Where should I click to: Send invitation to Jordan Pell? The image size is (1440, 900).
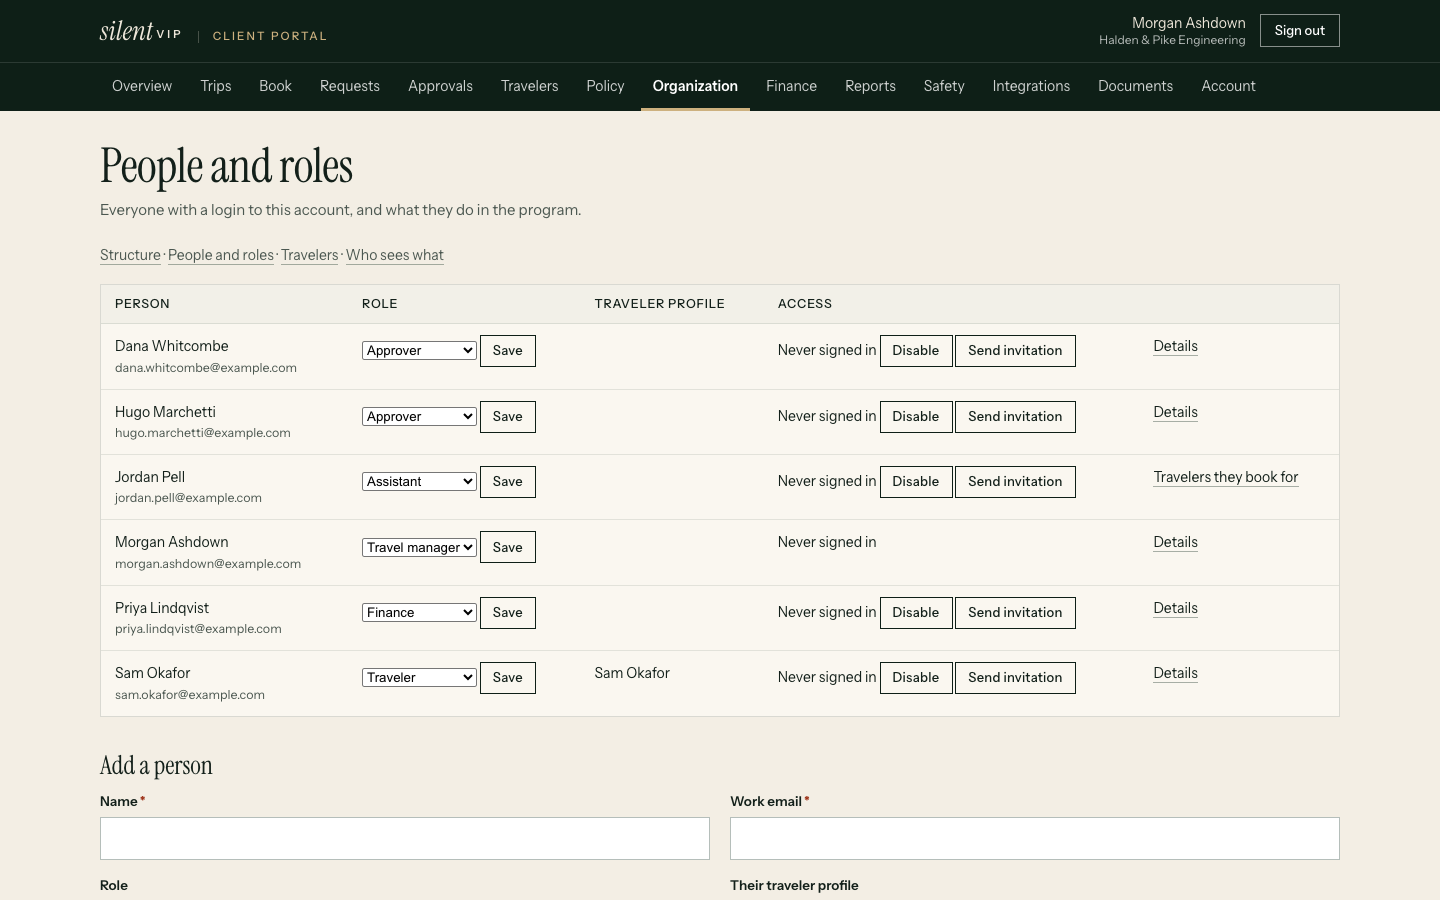click(x=1015, y=482)
